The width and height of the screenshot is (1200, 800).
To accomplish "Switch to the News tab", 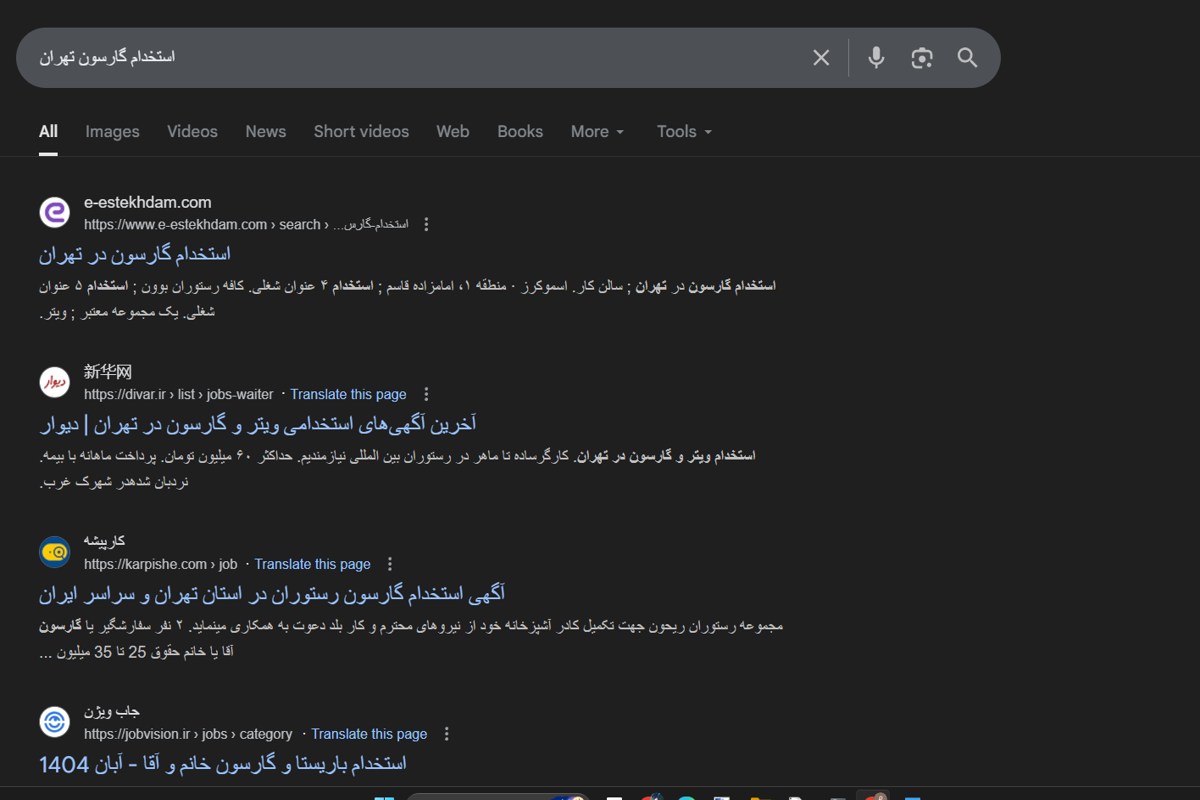I will coord(265,131).
